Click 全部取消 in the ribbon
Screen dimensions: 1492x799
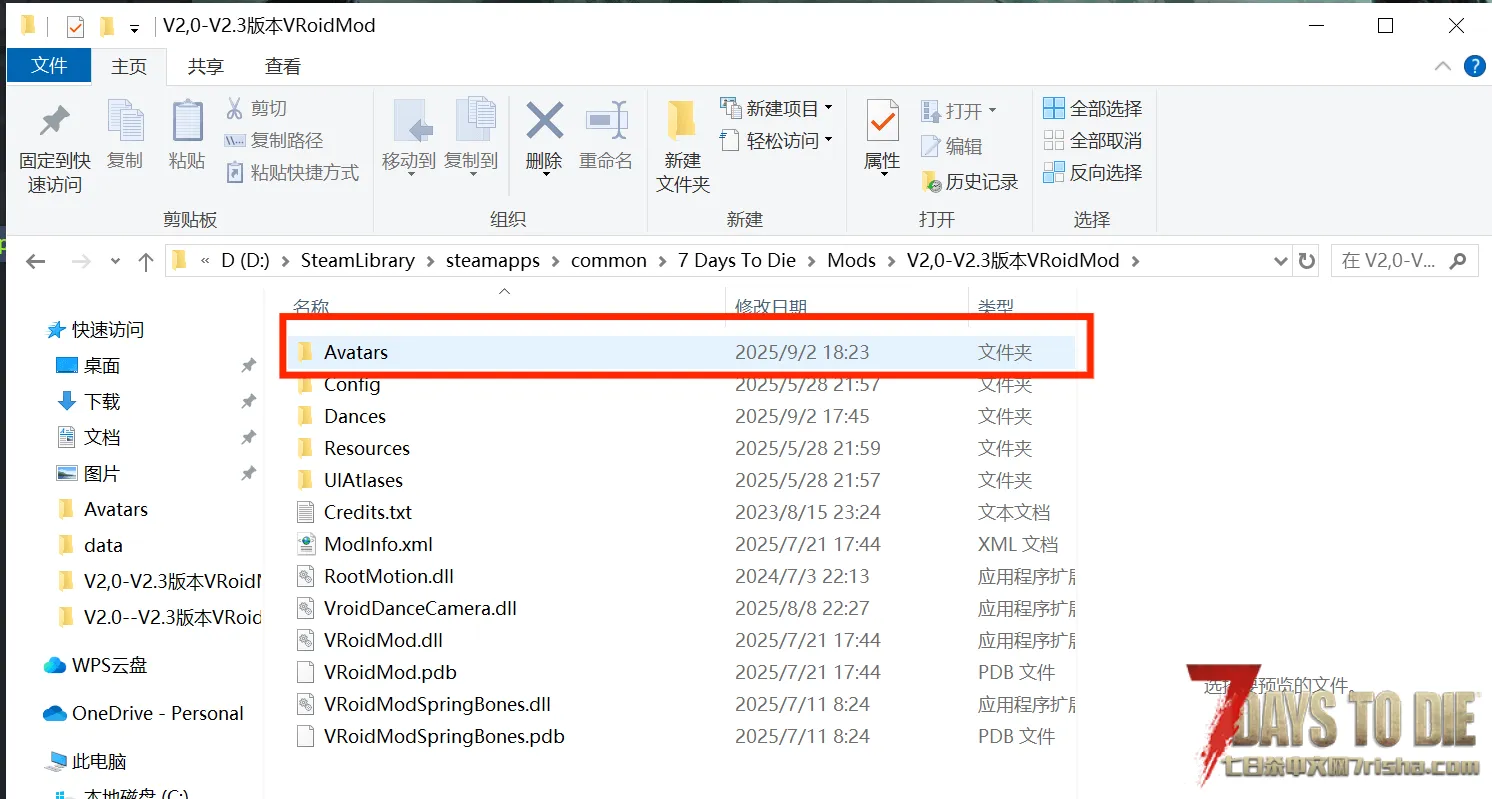pyautogui.click(x=1093, y=140)
